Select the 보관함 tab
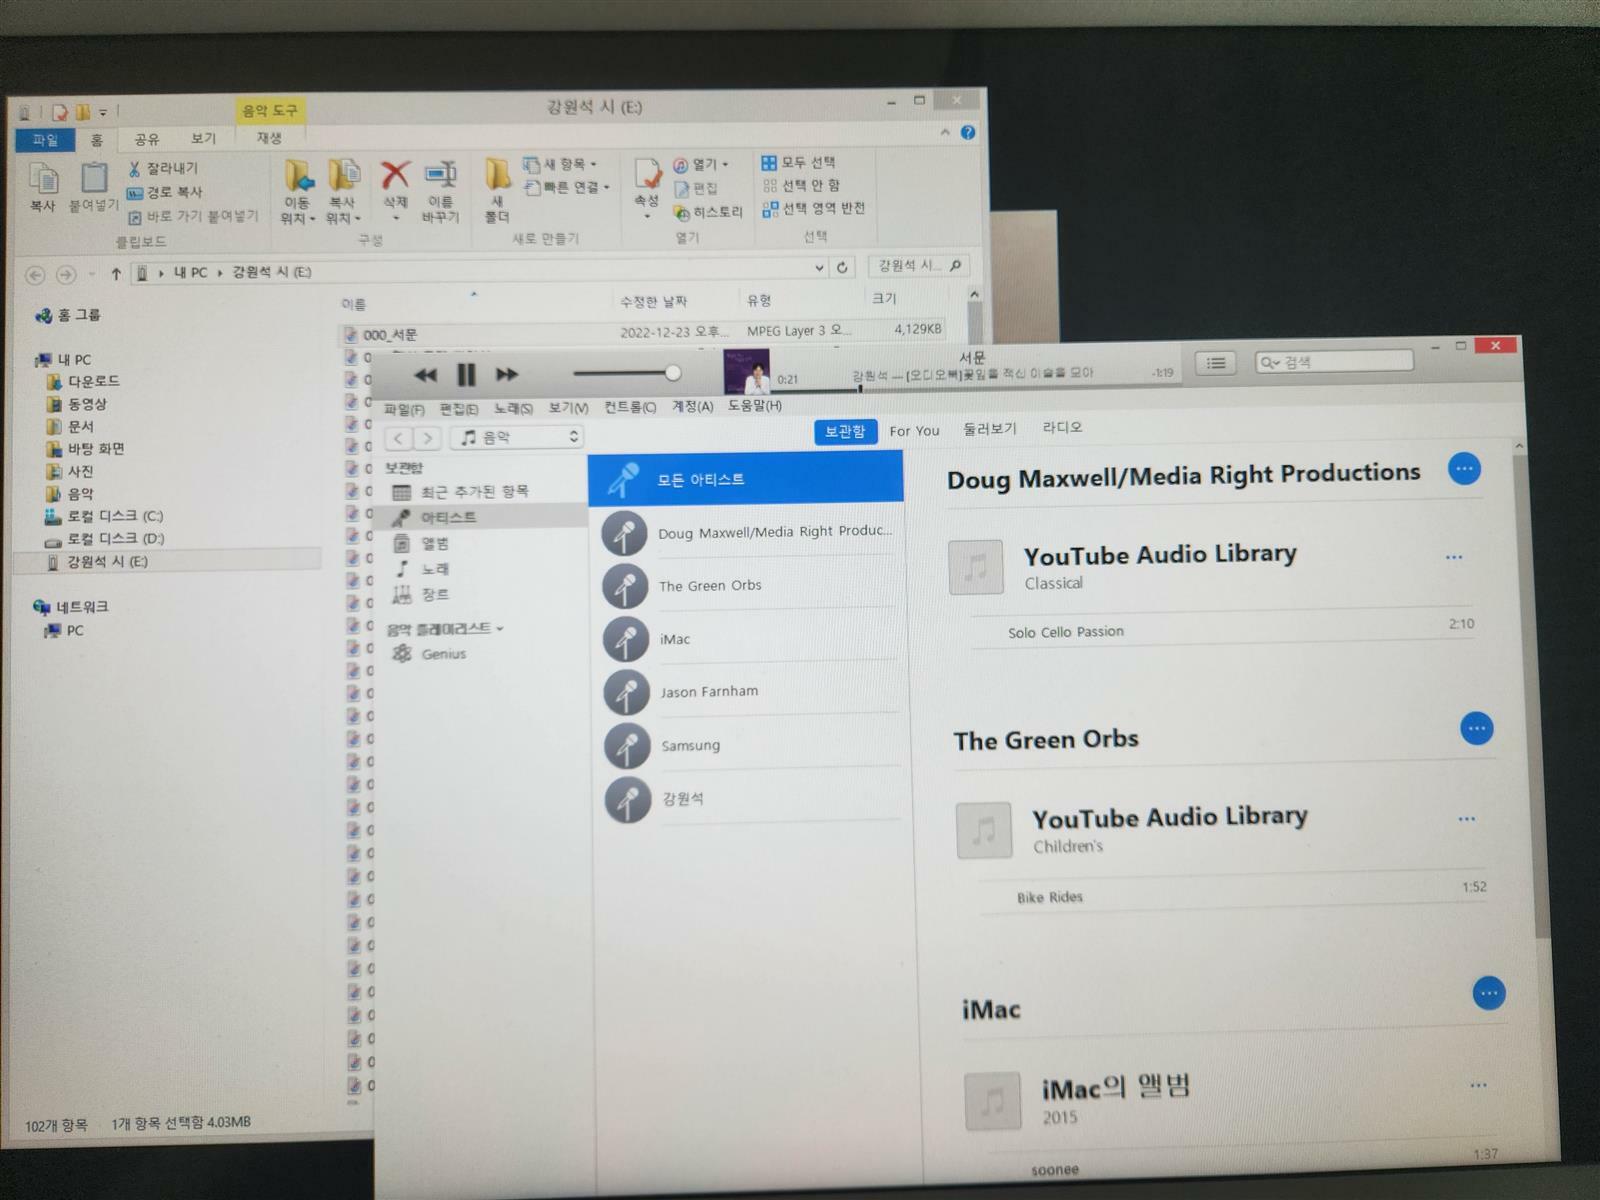 [845, 431]
